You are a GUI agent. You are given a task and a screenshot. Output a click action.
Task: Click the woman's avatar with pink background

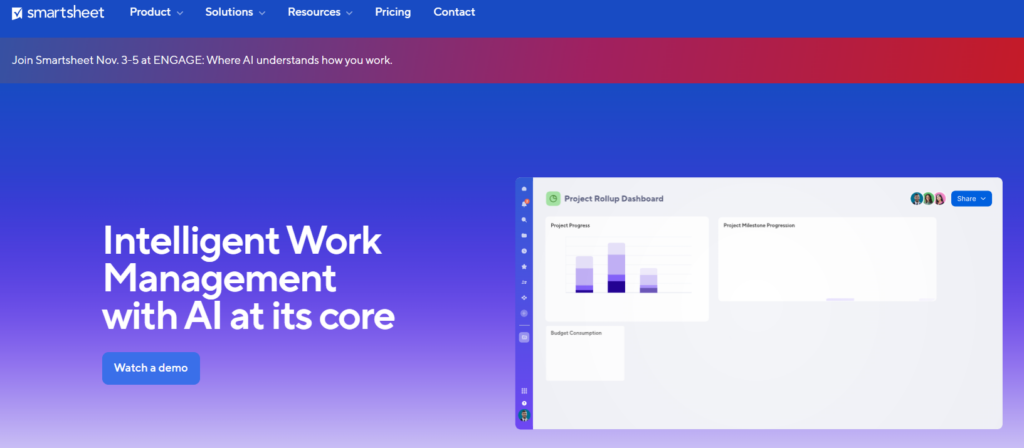point(940,199)
